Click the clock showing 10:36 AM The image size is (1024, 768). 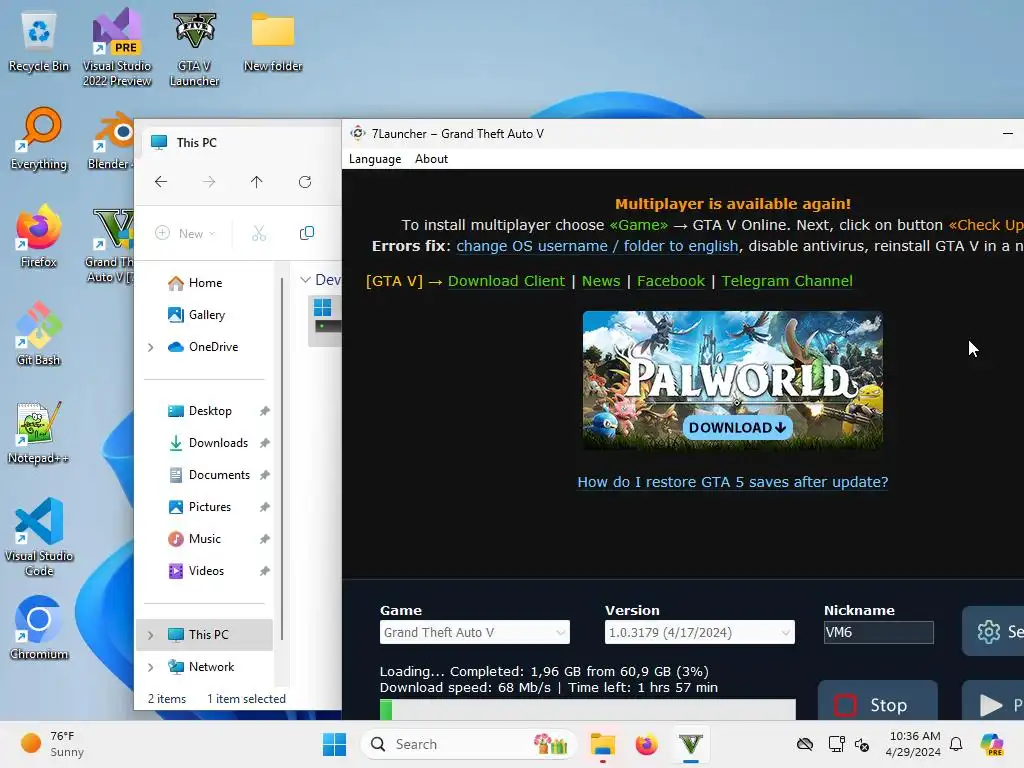click(x=914, y=744)
